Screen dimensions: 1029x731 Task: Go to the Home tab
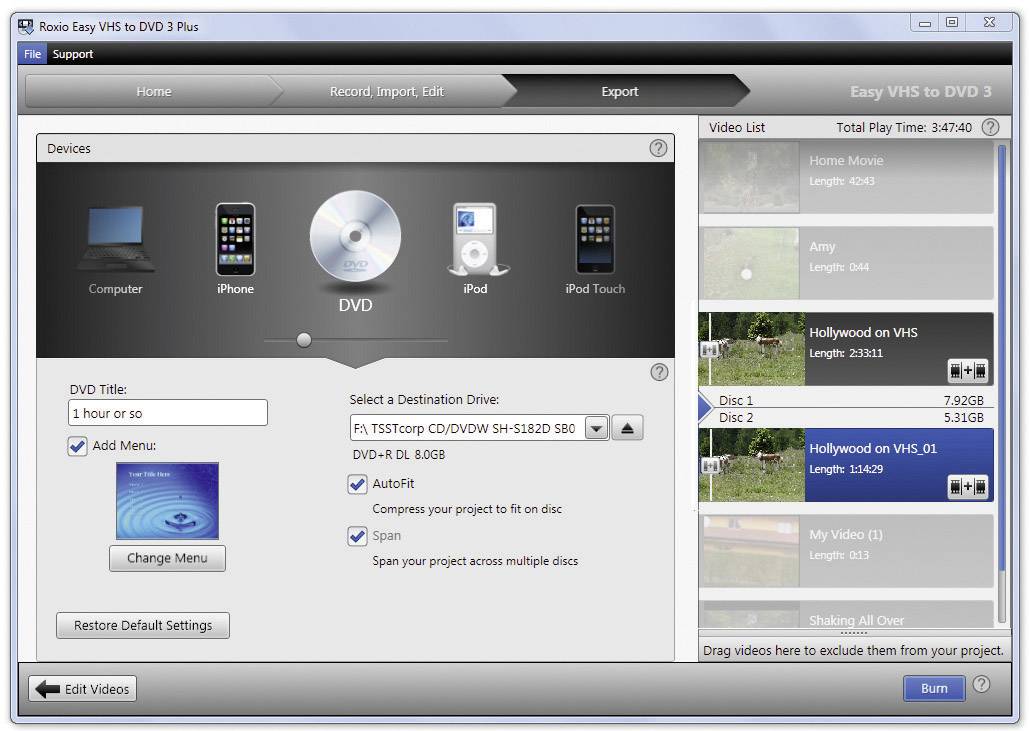coord(152,91)
